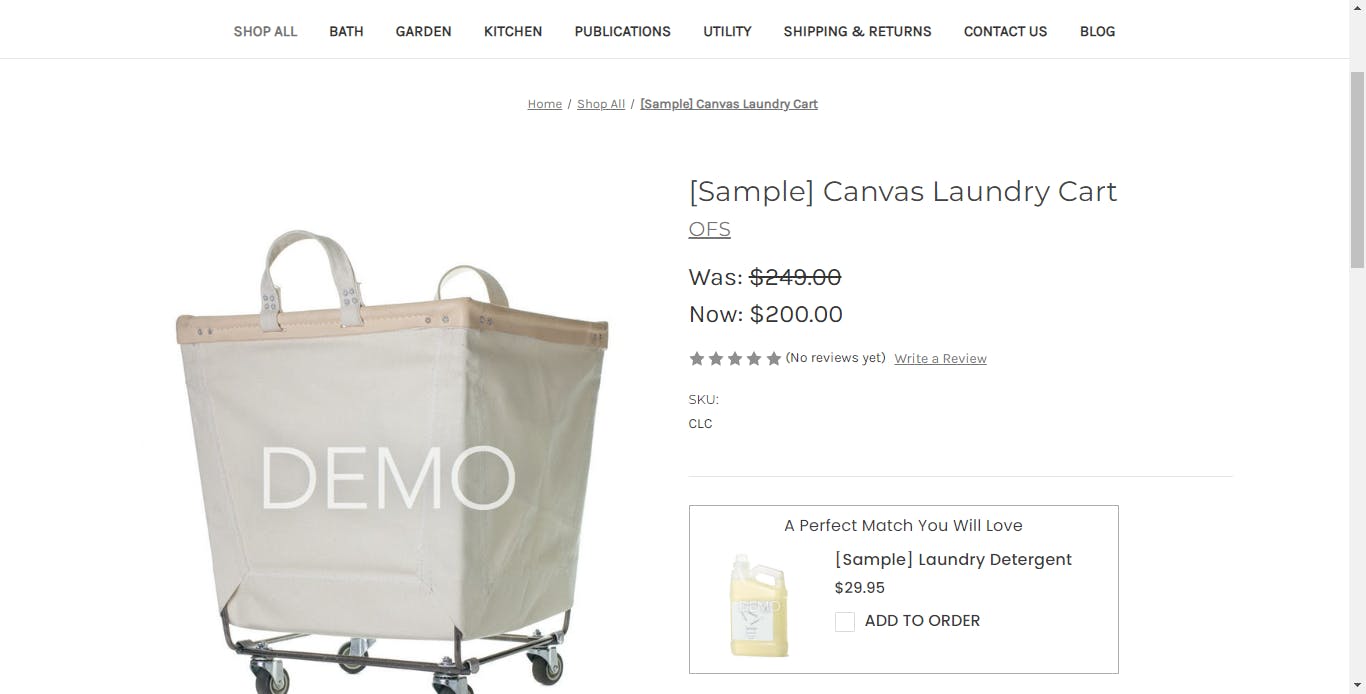Click the third rating star
This screenshot has width=1366, height=694.
point(735,358)
